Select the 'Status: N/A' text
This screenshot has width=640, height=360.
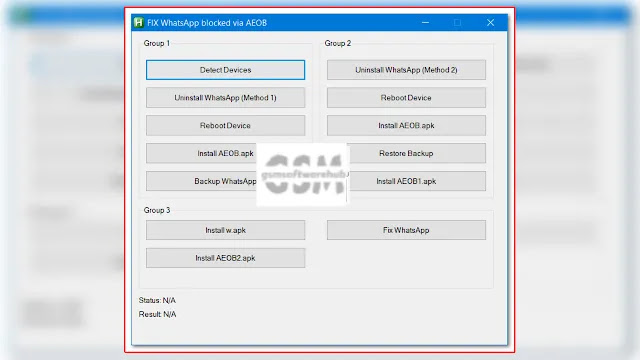point(157,300)
